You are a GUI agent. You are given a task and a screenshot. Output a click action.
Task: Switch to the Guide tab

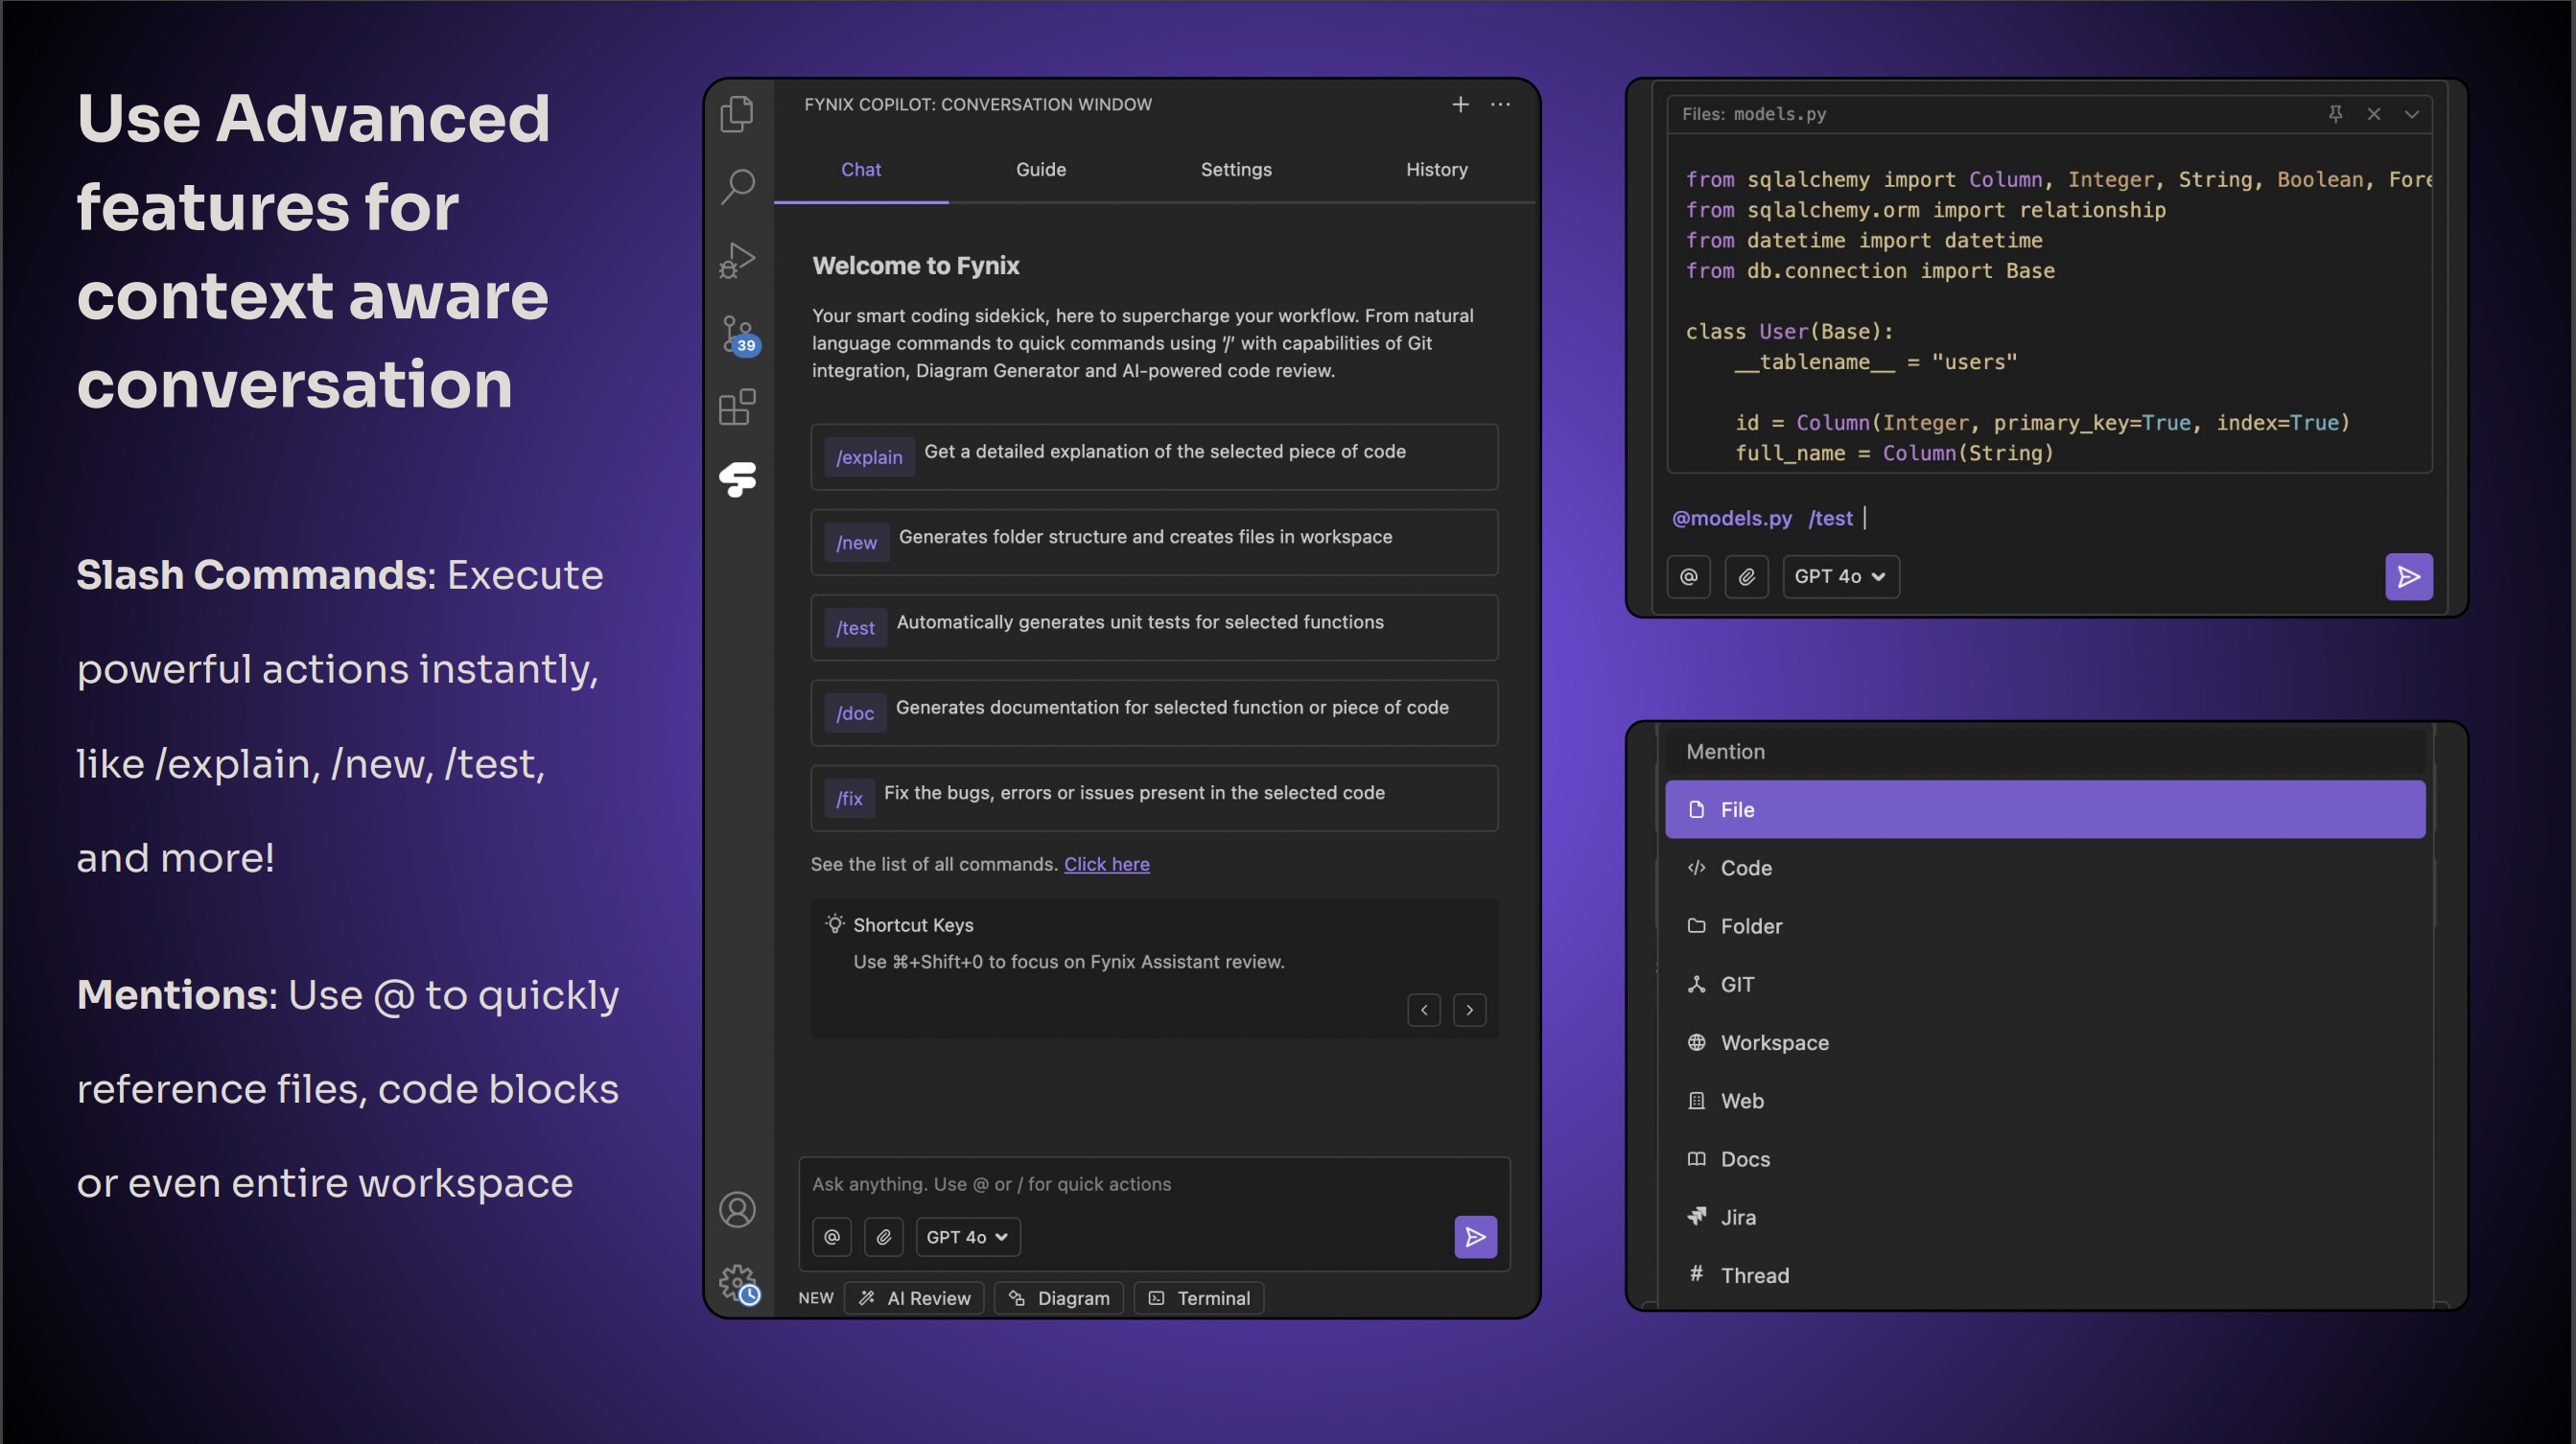[x=1040, y=170]
